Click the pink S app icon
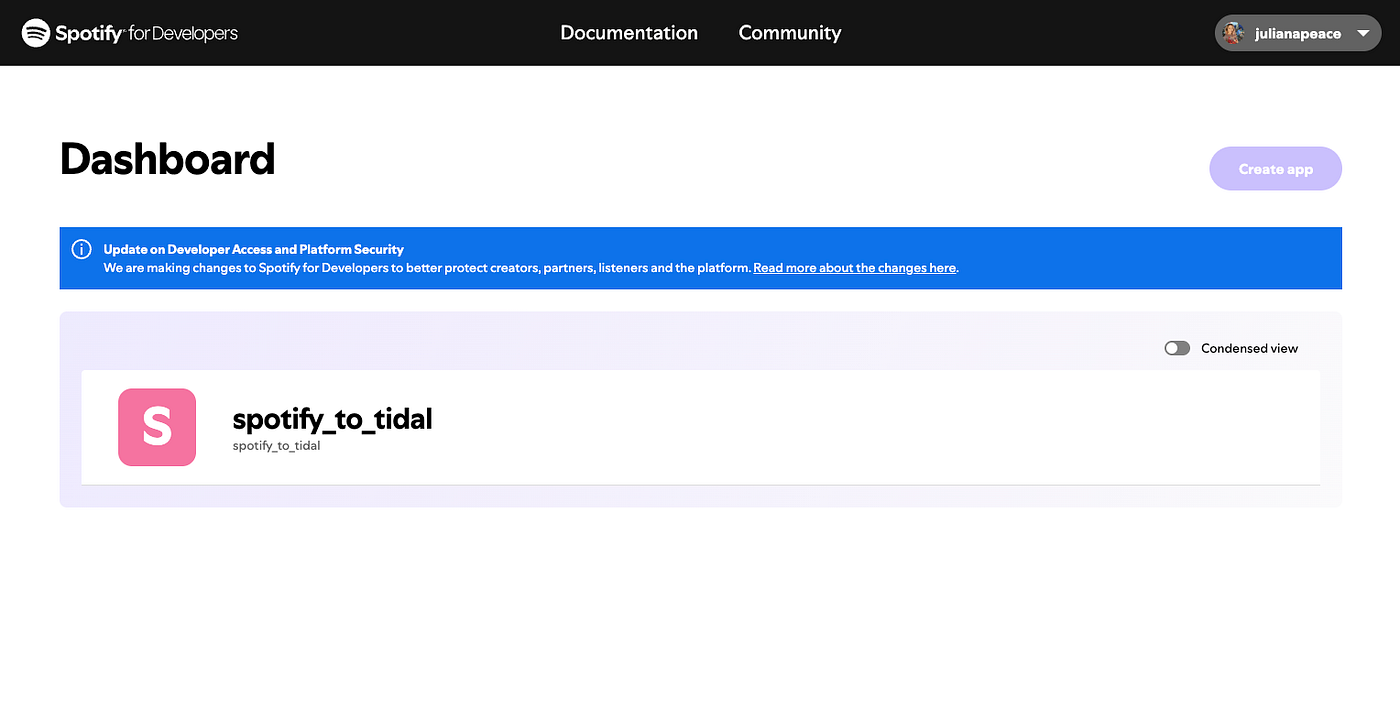The height and width of the screenshot is (720, 1400). [x=157, y=427]
